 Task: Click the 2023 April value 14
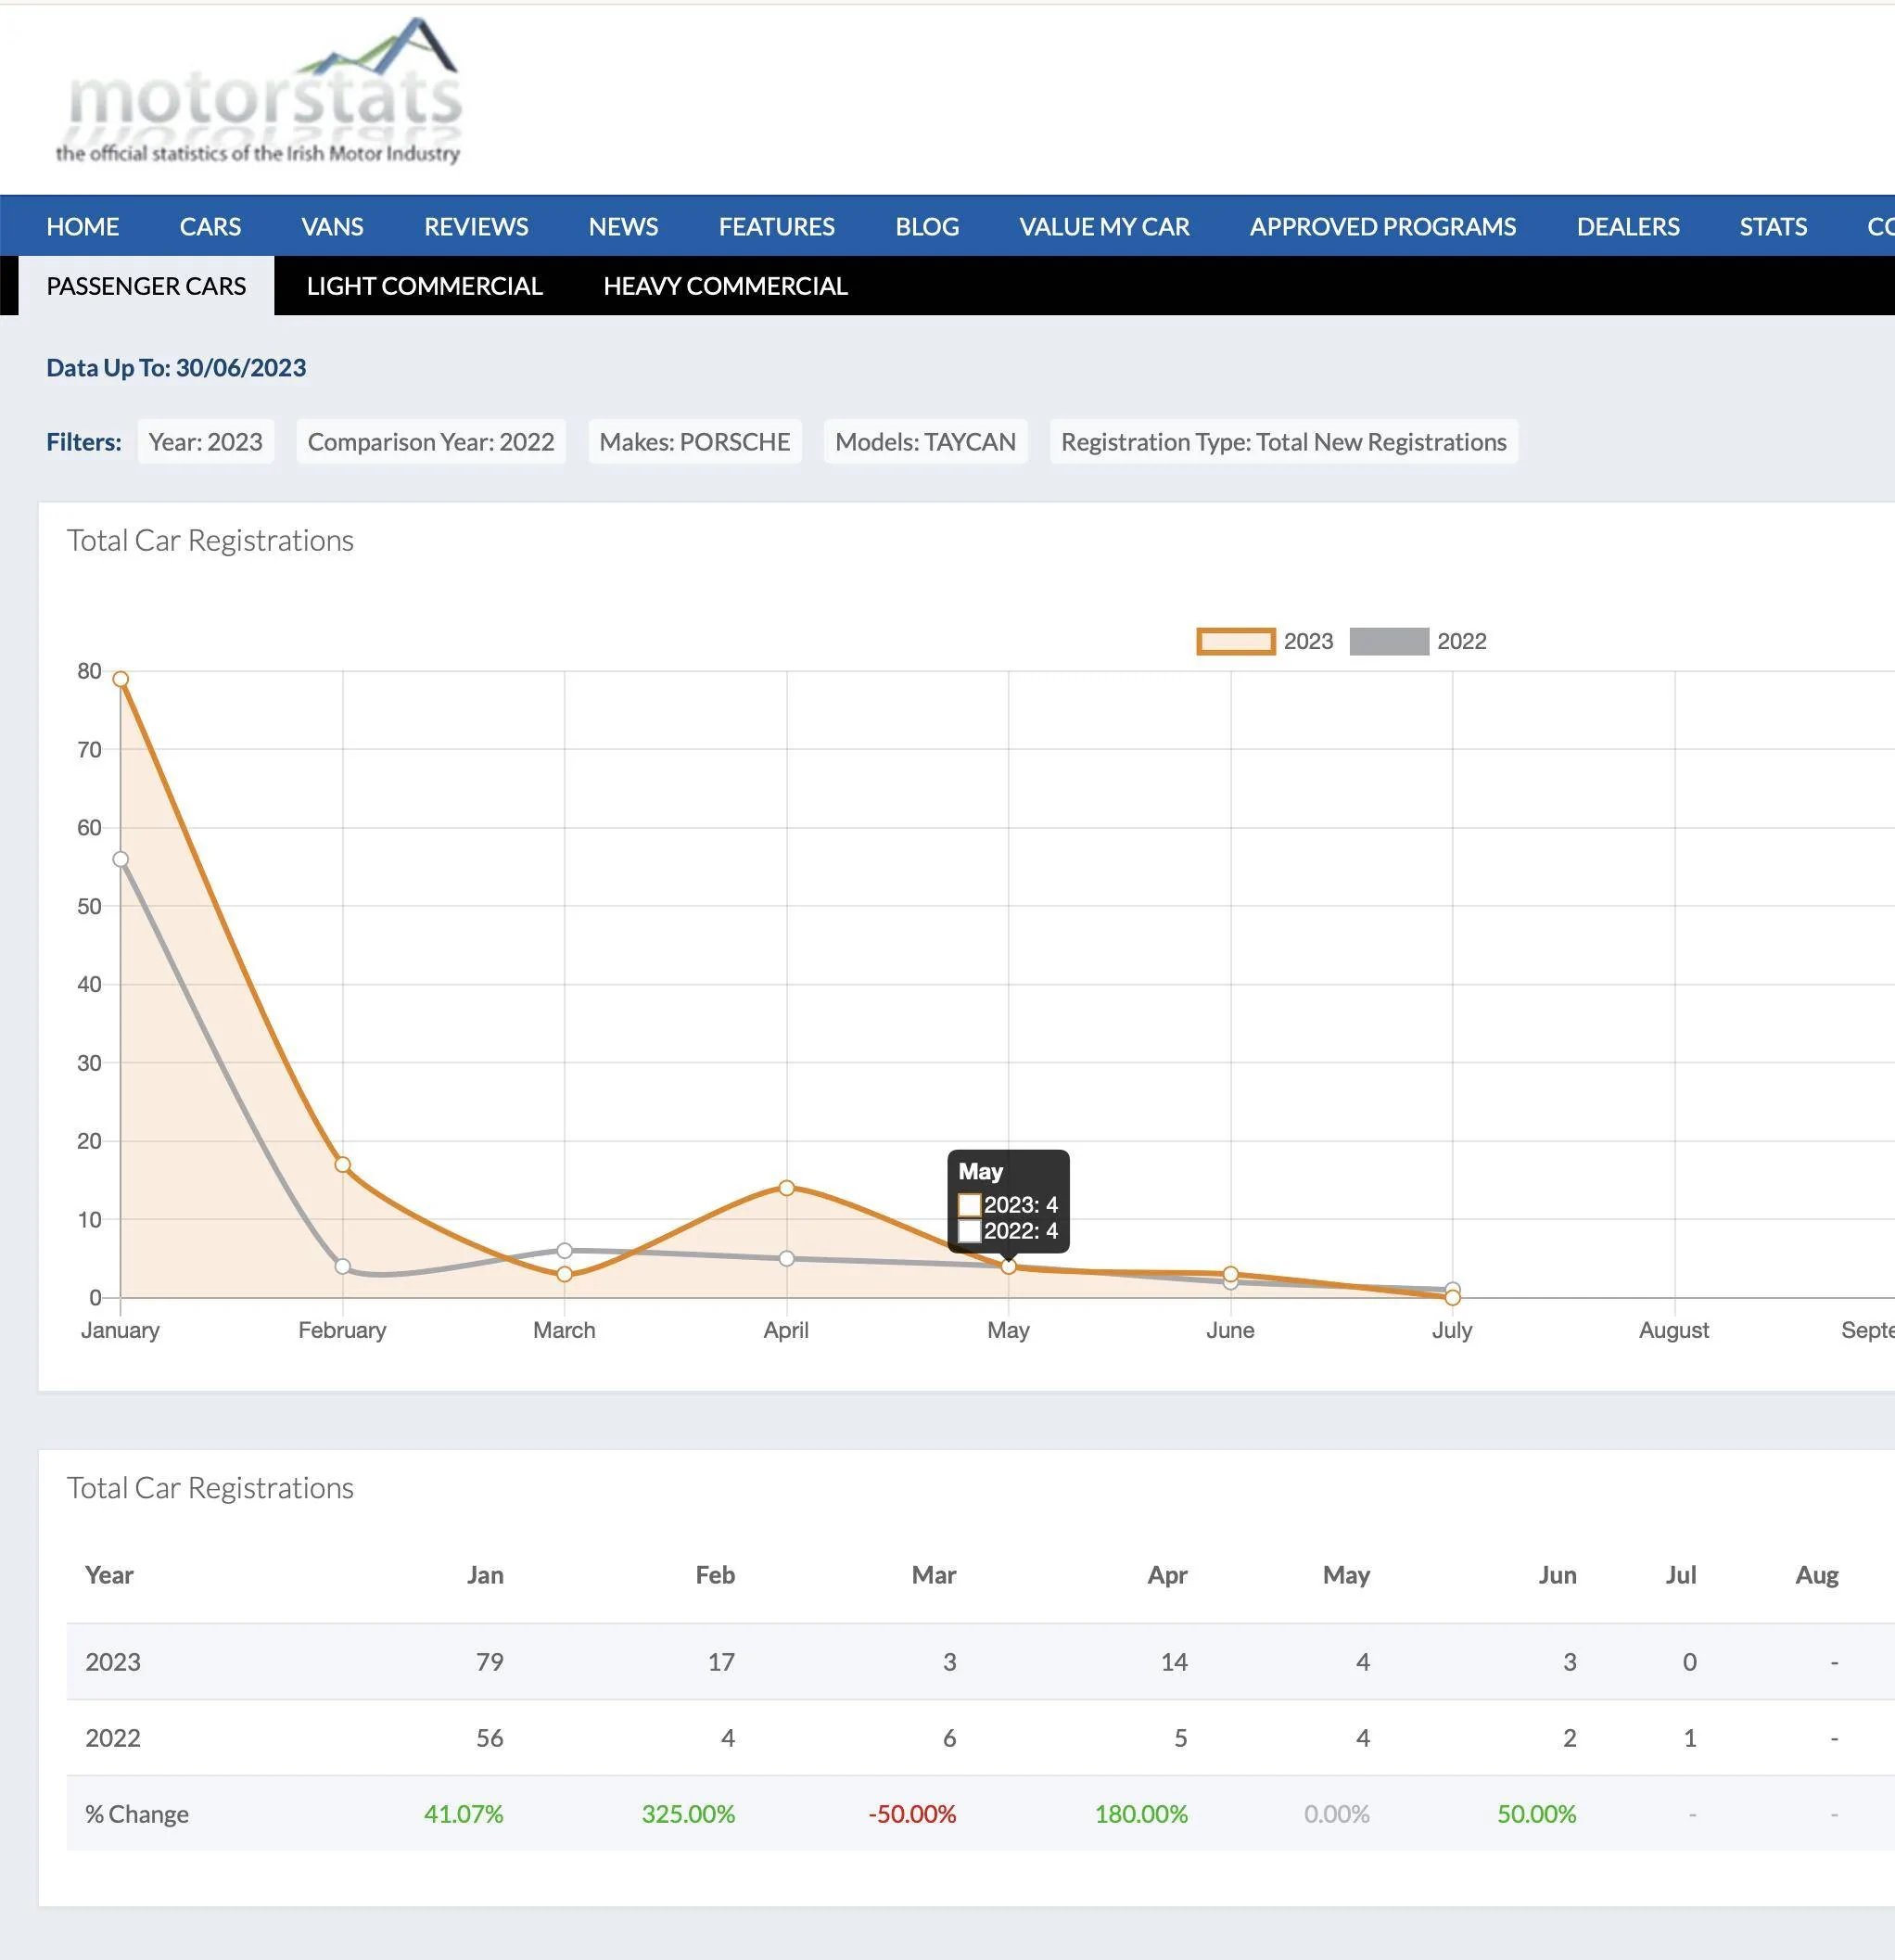[x=1174, y=1662]
